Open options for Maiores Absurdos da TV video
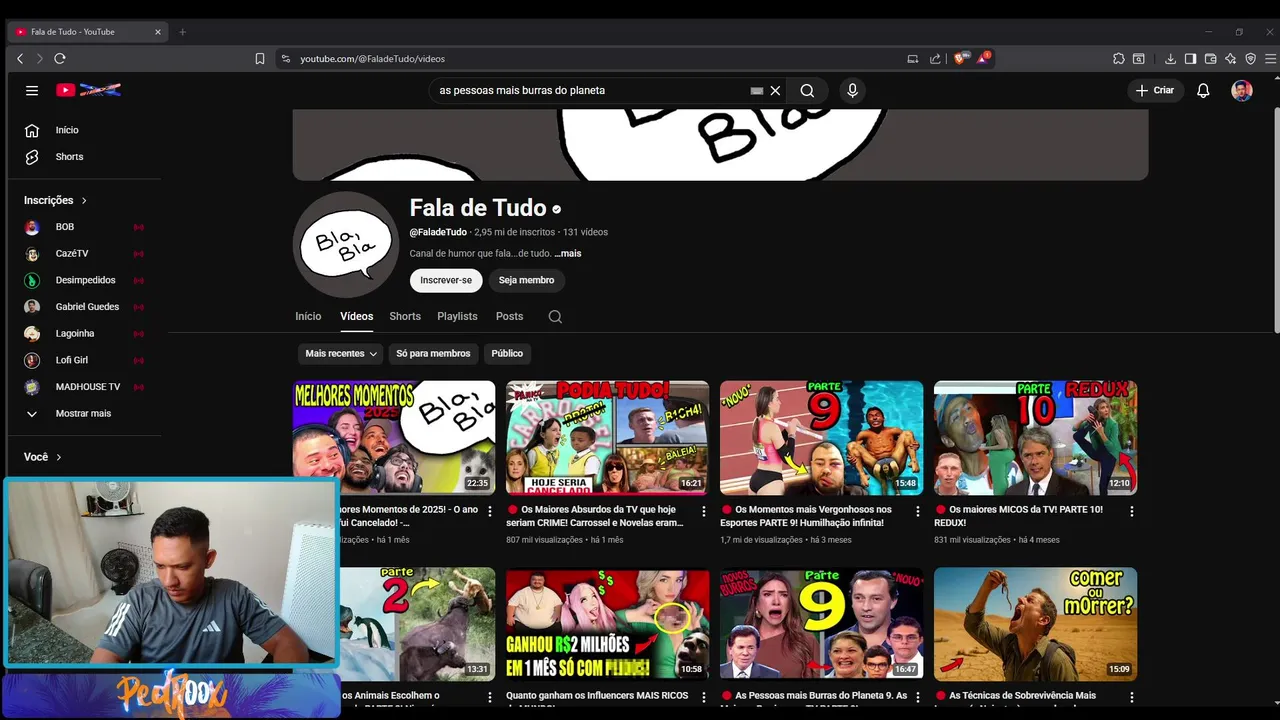The height and width of the screenshot is (720, 1280). point(703,511)
